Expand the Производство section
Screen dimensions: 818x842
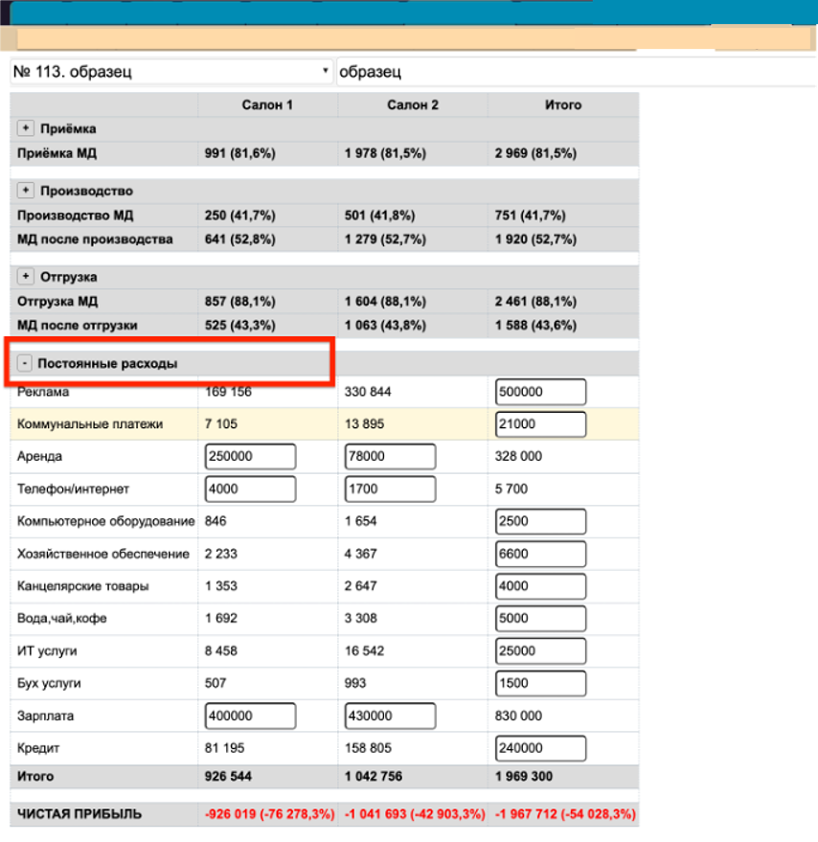26,191
